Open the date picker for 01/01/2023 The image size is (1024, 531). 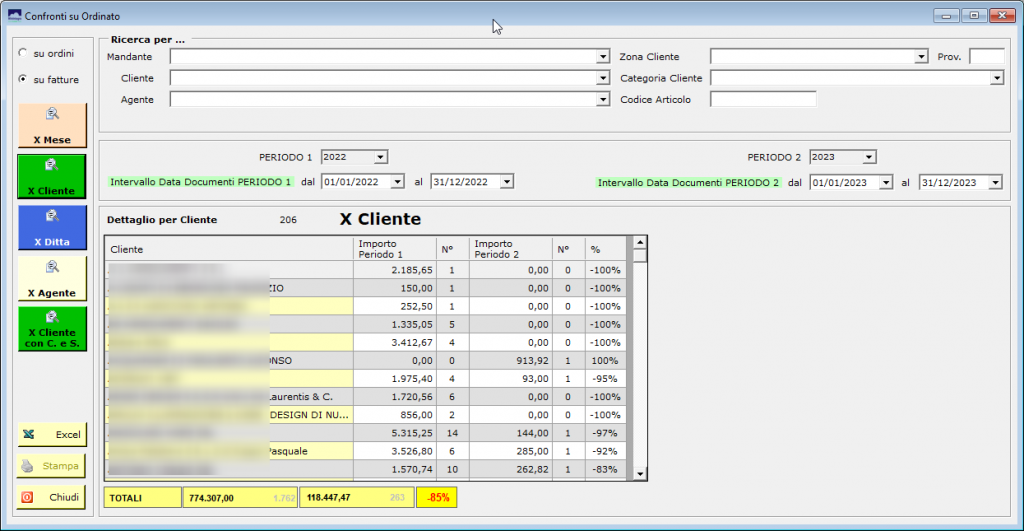tap(886, 183)
